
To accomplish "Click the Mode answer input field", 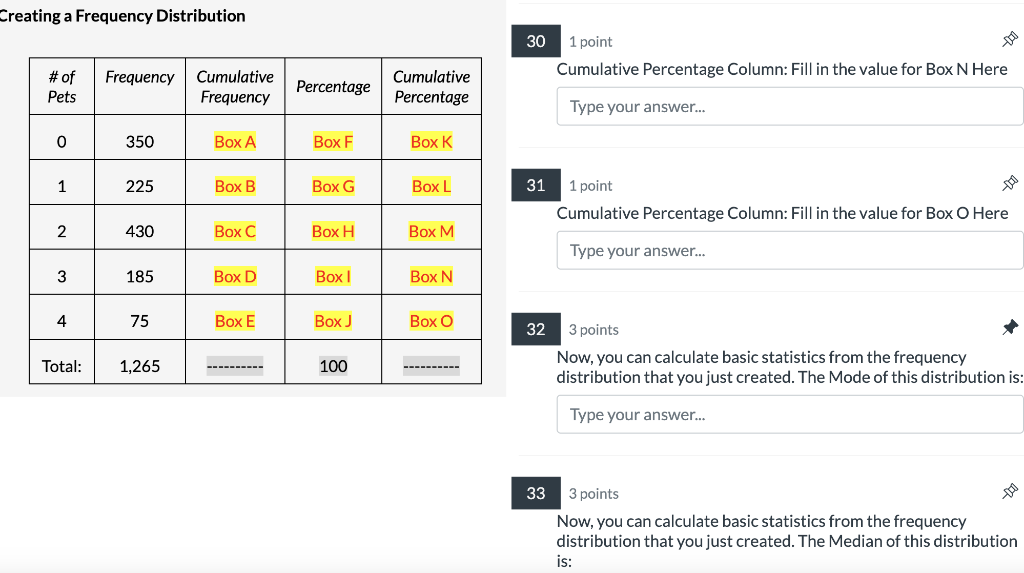I will (790, 414).
